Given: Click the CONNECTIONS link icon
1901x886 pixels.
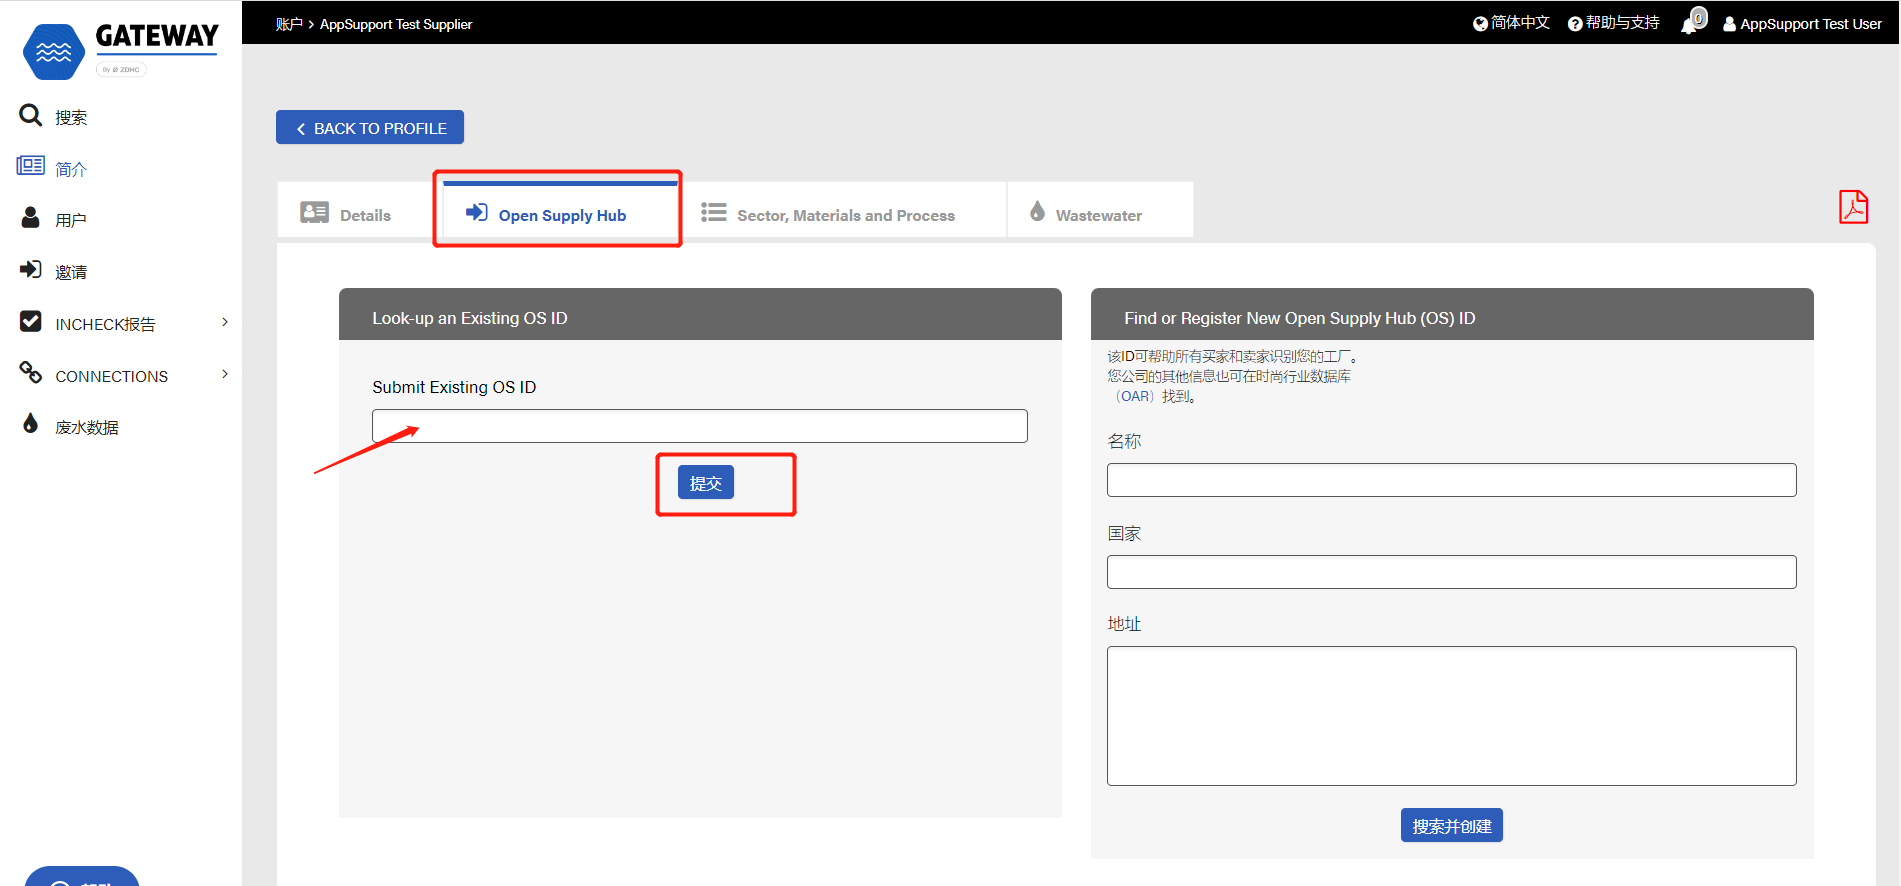Looking at the screenshot, I should pos(31,374).
